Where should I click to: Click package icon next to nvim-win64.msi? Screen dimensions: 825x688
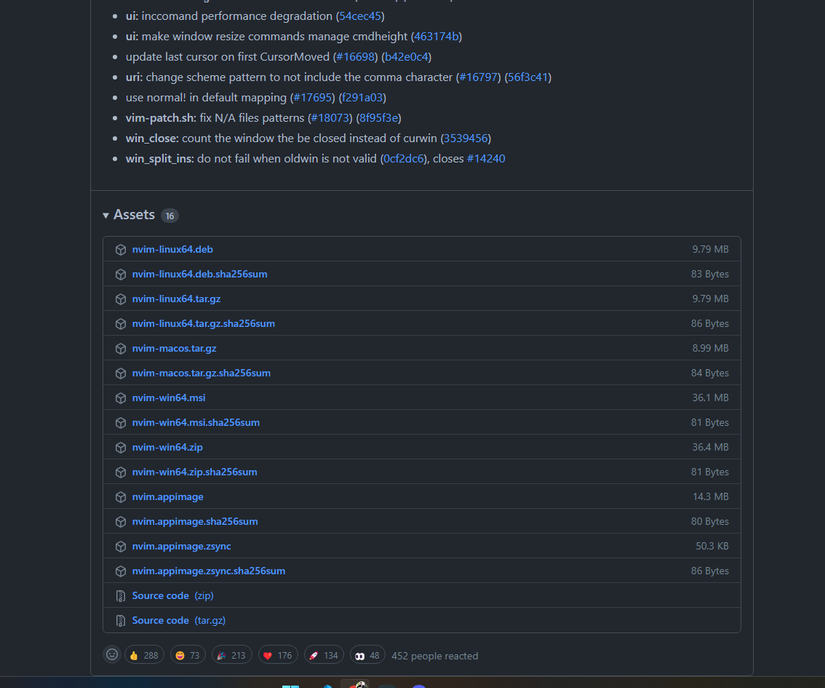click(120, 398)
